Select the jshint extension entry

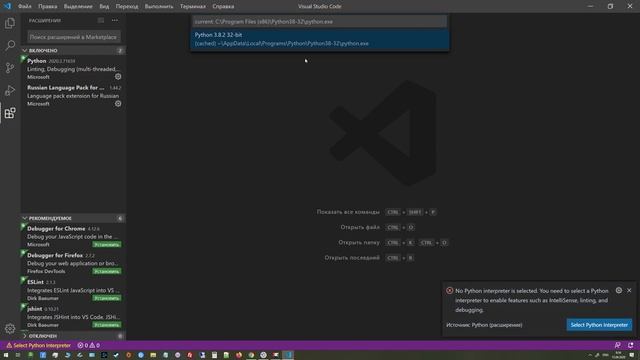(73, 317)
